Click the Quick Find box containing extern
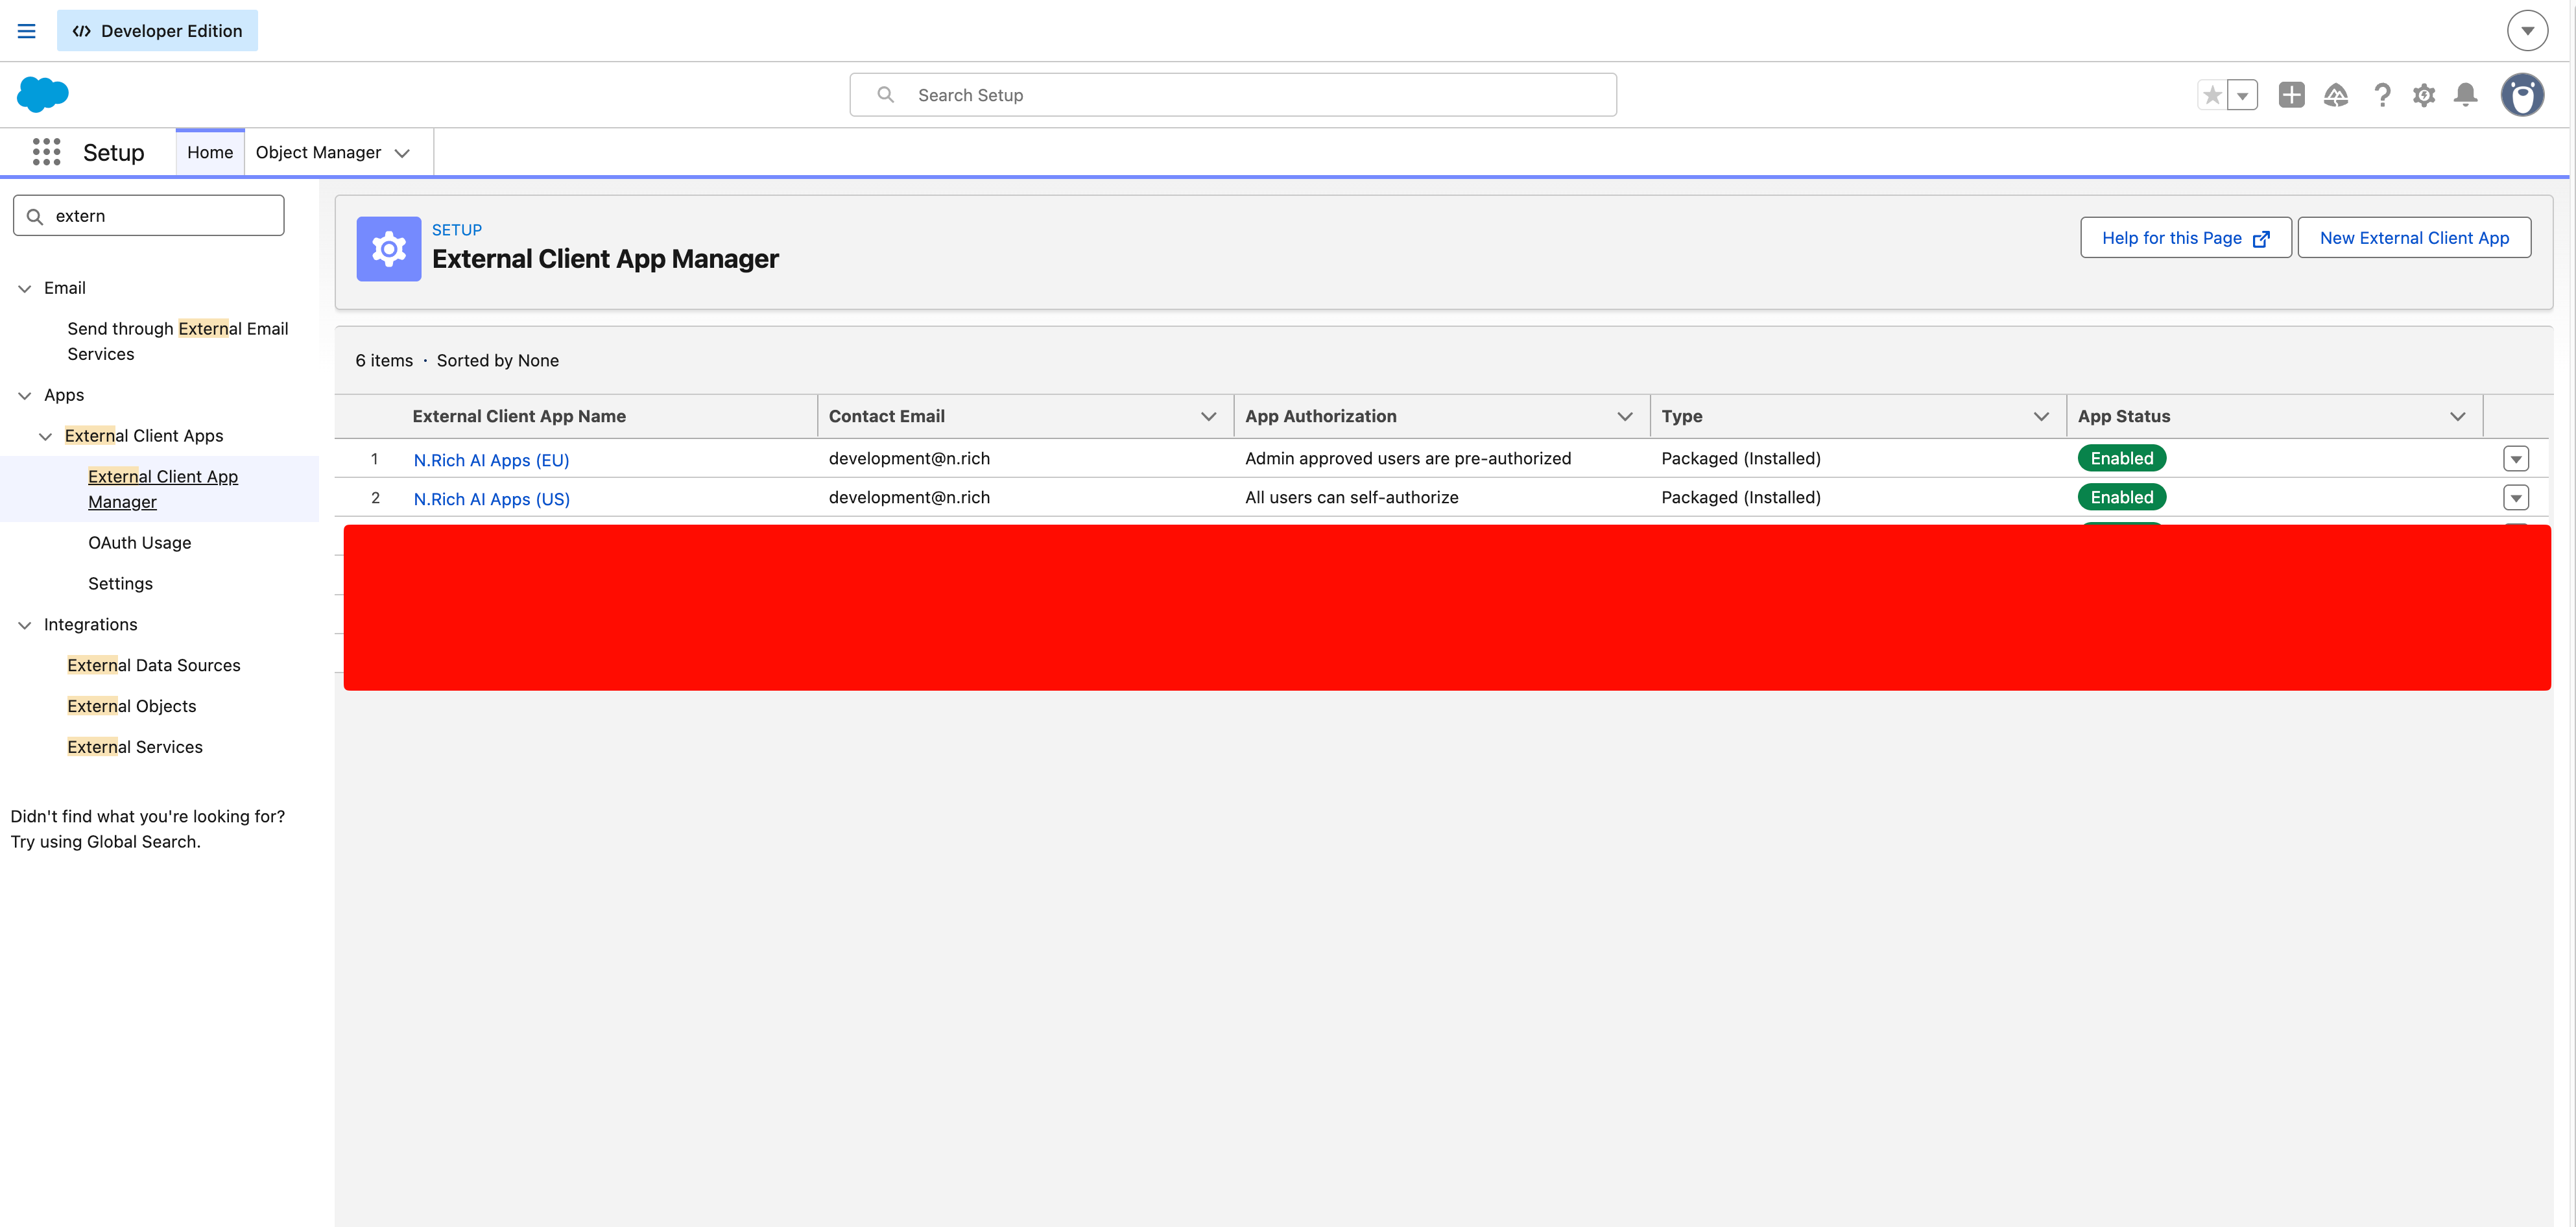2576x1227 pixels. tap(149, 216)
